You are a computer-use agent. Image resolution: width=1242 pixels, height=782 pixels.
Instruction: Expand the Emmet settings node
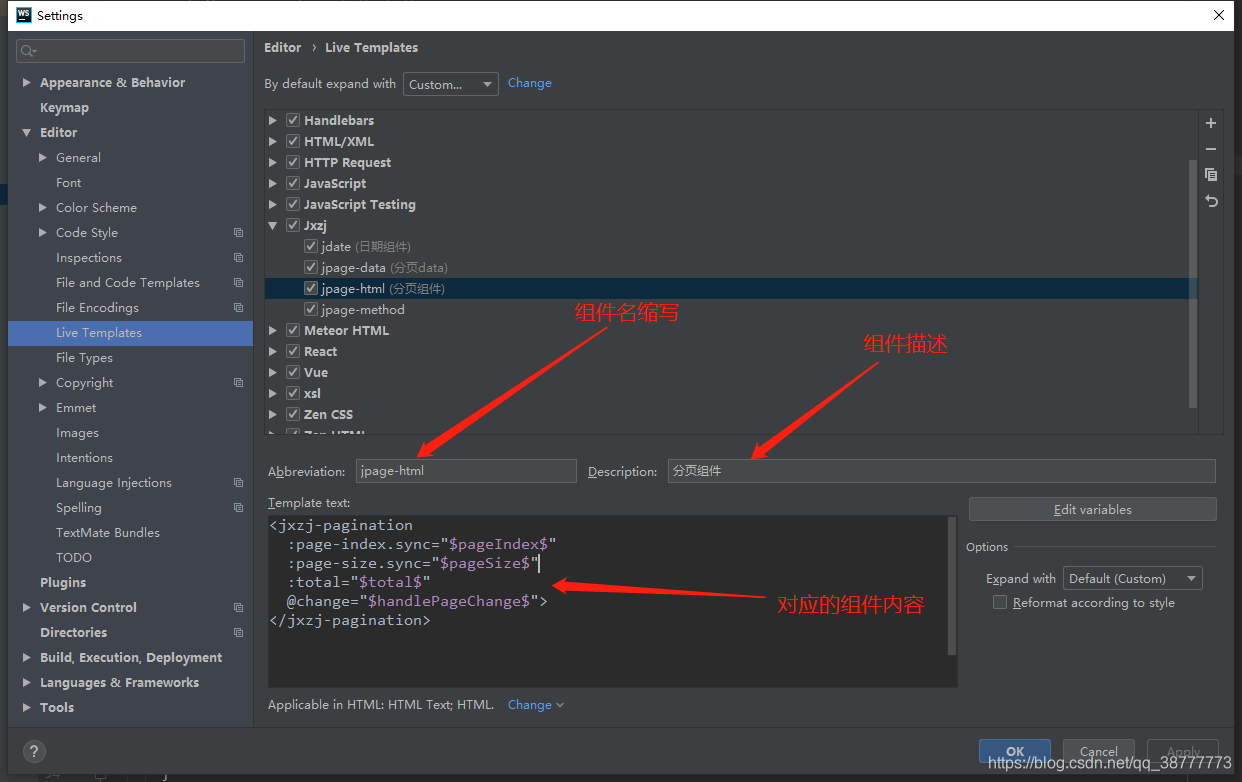pyautogui.click(x=43, y=408)
